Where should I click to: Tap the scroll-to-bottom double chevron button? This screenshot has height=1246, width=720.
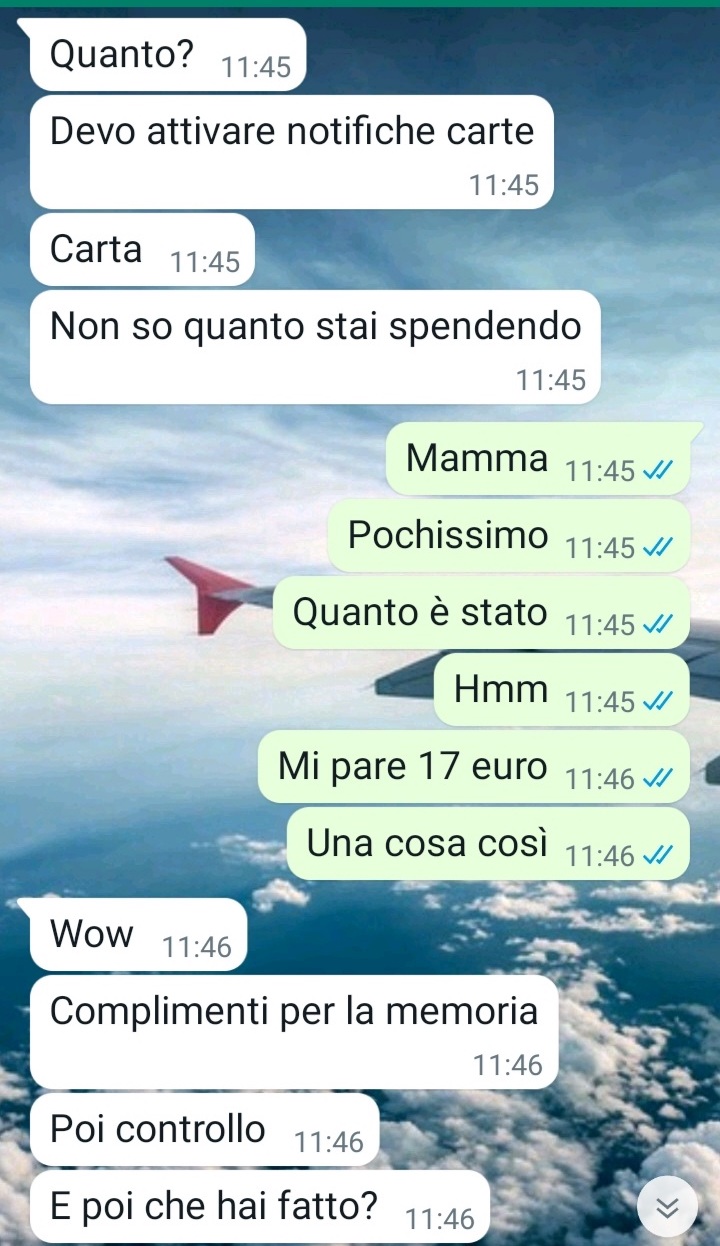667,1207
